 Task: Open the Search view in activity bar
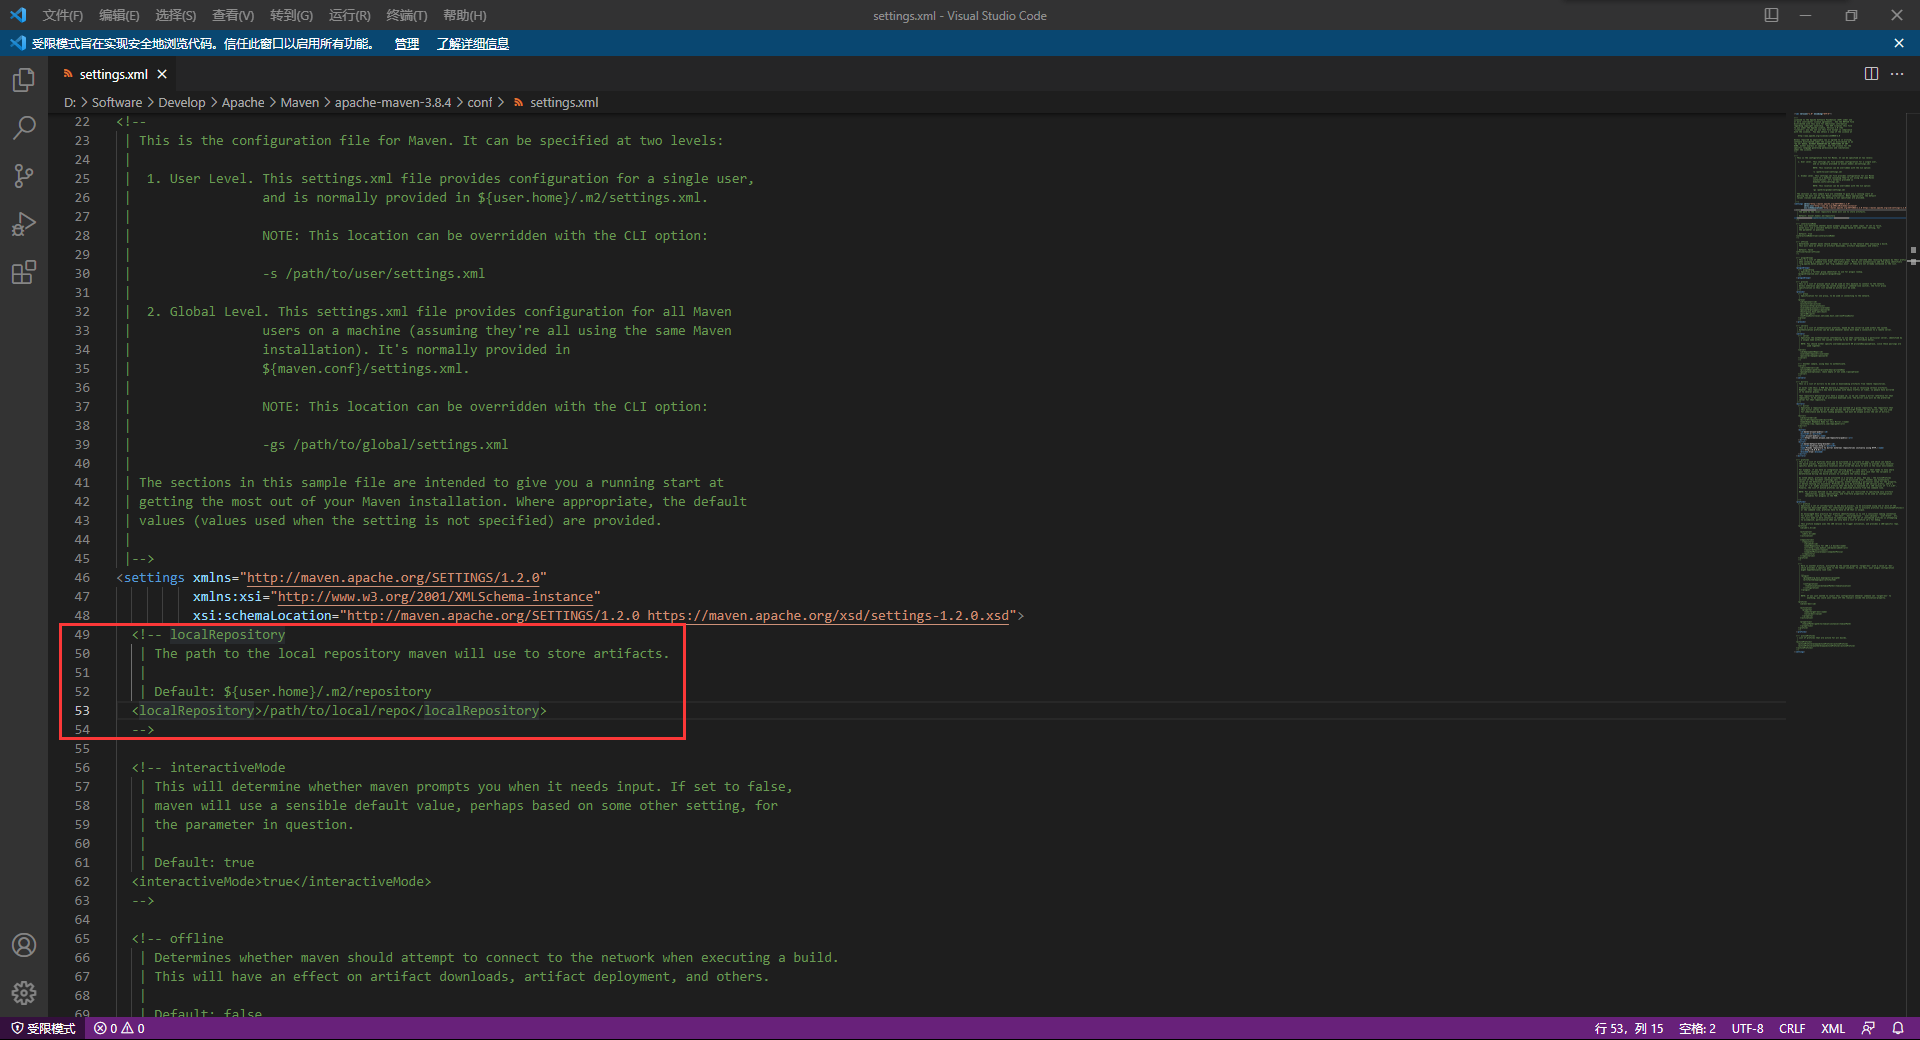coord(24,128)
